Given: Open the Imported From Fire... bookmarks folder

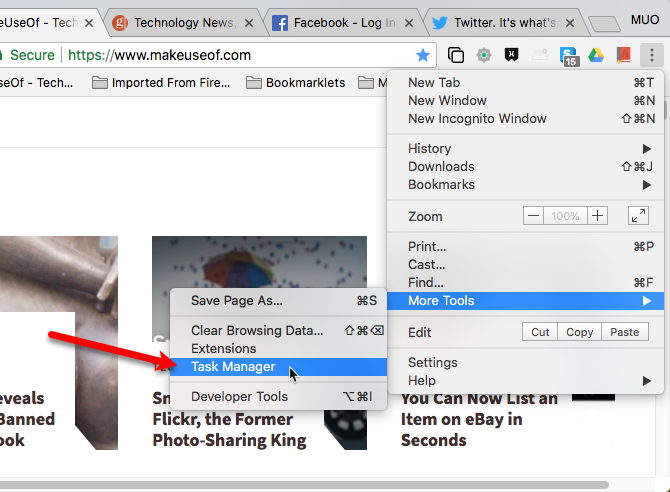Looking at the screenshot, I should click(161, 82).
